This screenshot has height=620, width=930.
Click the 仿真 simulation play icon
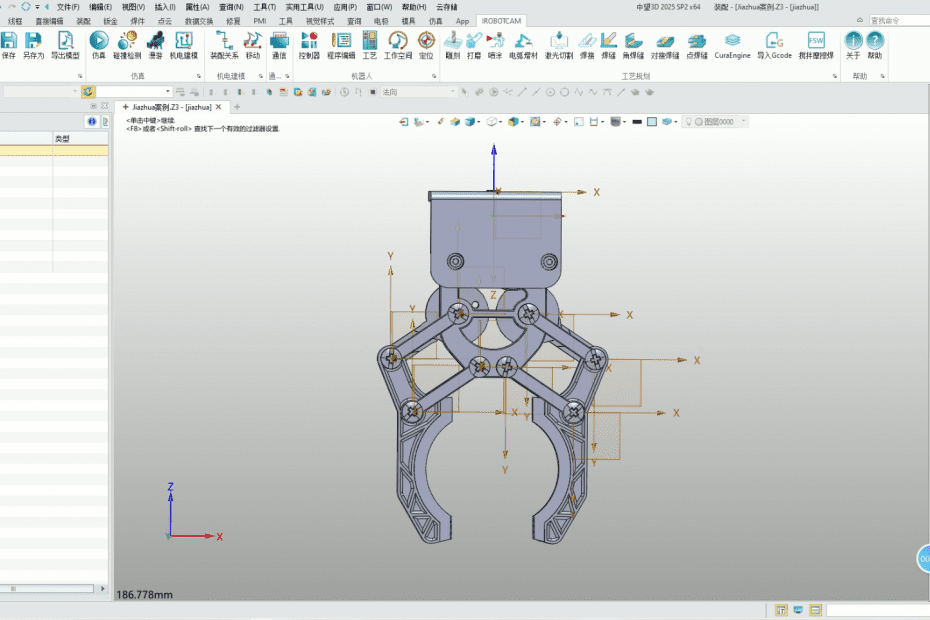[x=98, y=42]
